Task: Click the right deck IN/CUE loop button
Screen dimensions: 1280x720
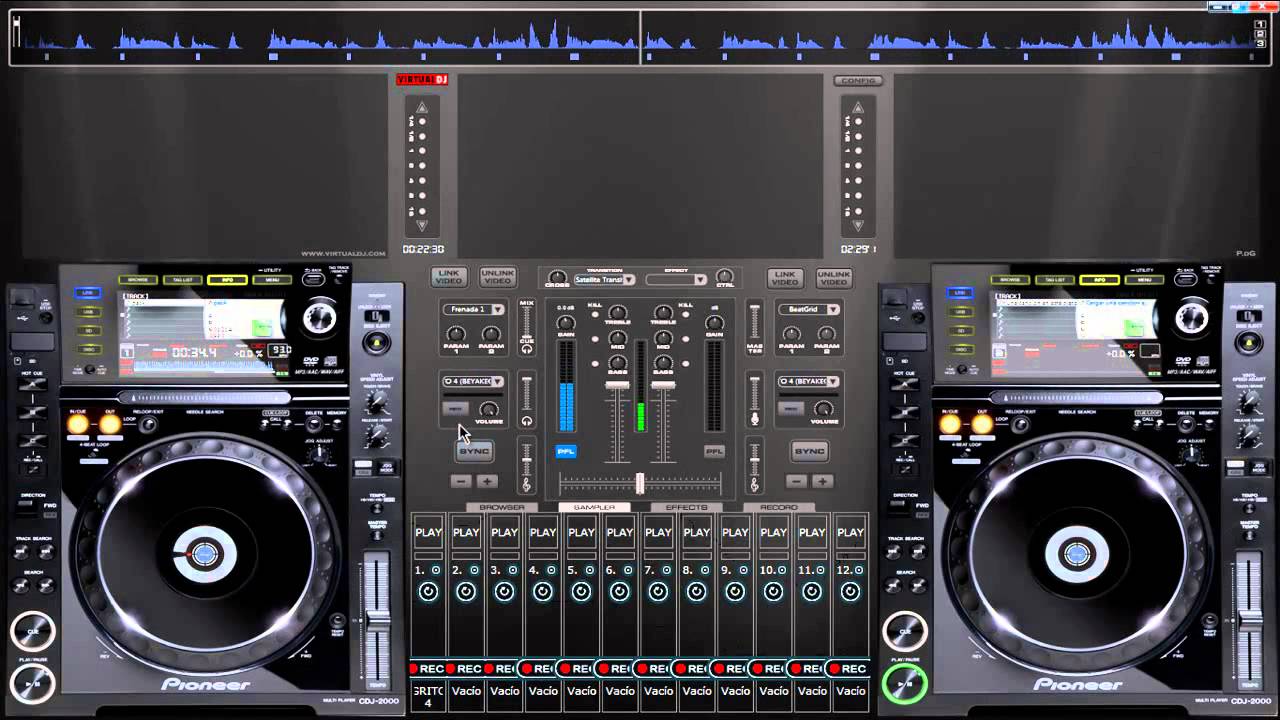Action: 950,424
